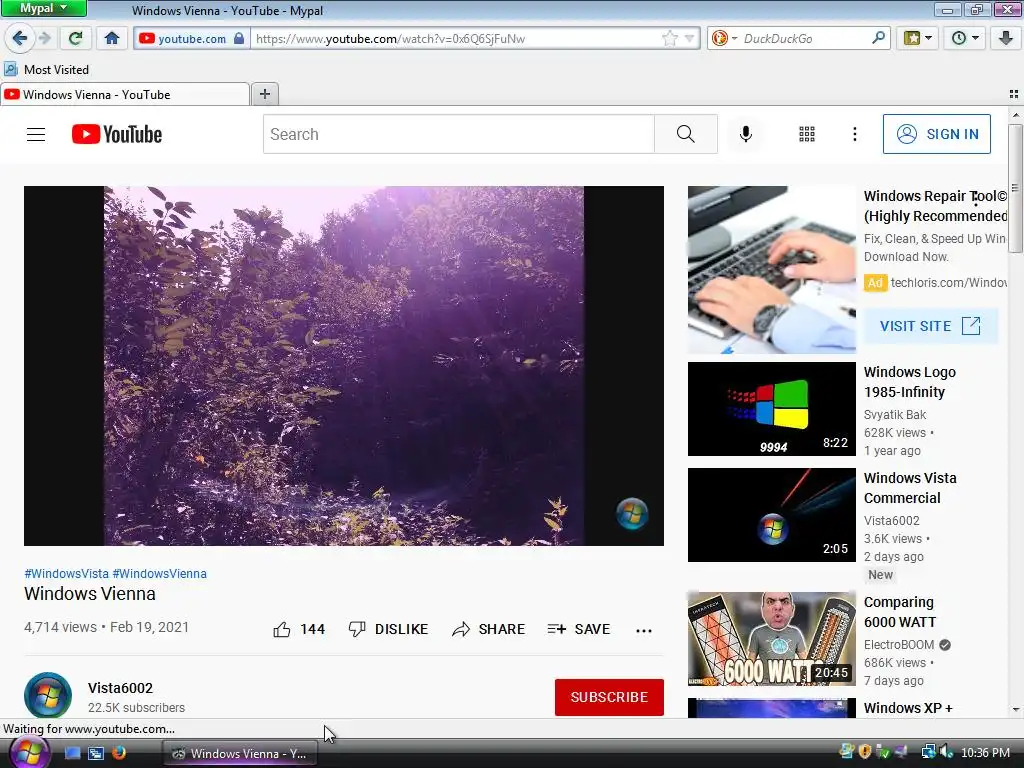Viewport: 1024px width, 768px height.
Task: Click the SIGN IN button
Action: pos(936,134)
